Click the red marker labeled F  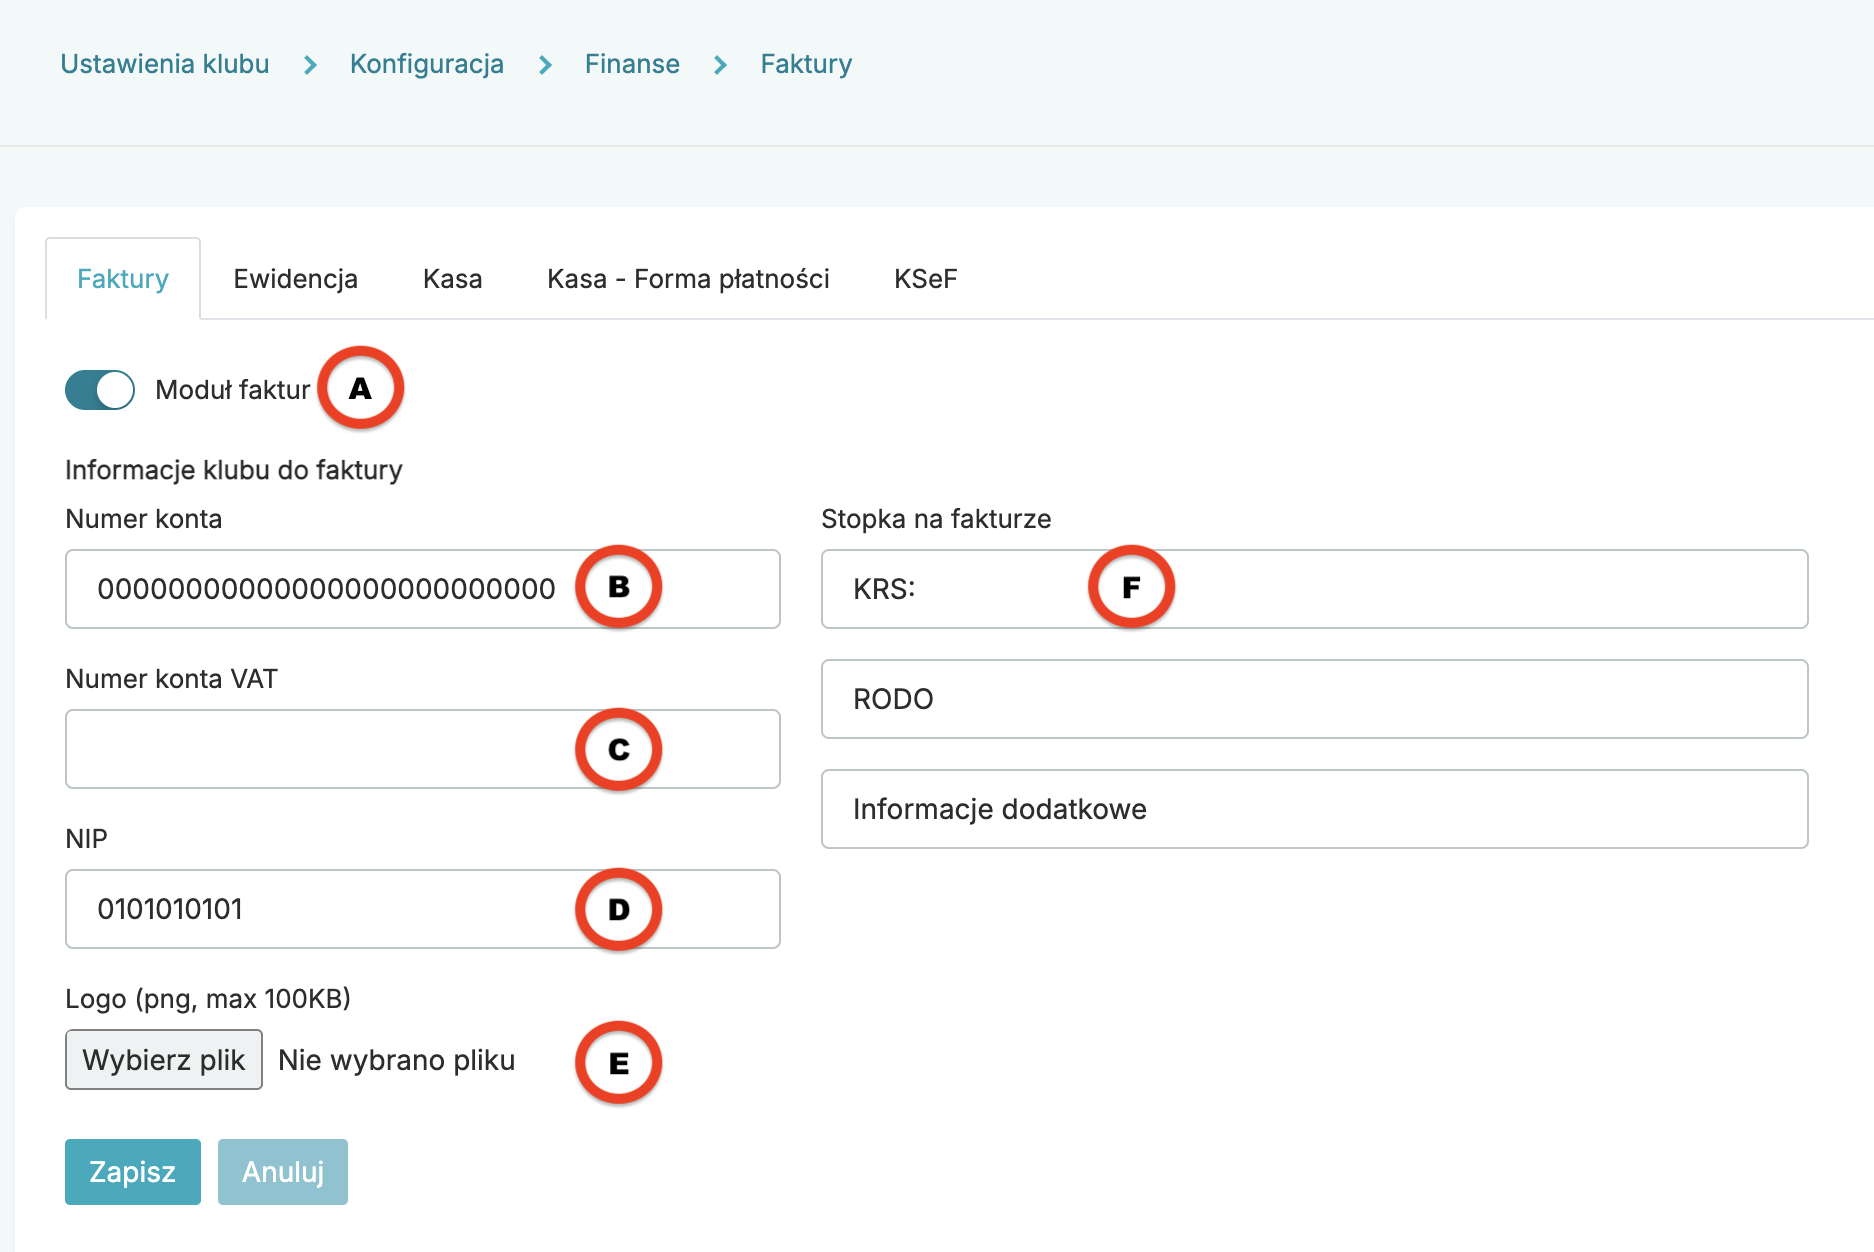tap(1131, 587)
